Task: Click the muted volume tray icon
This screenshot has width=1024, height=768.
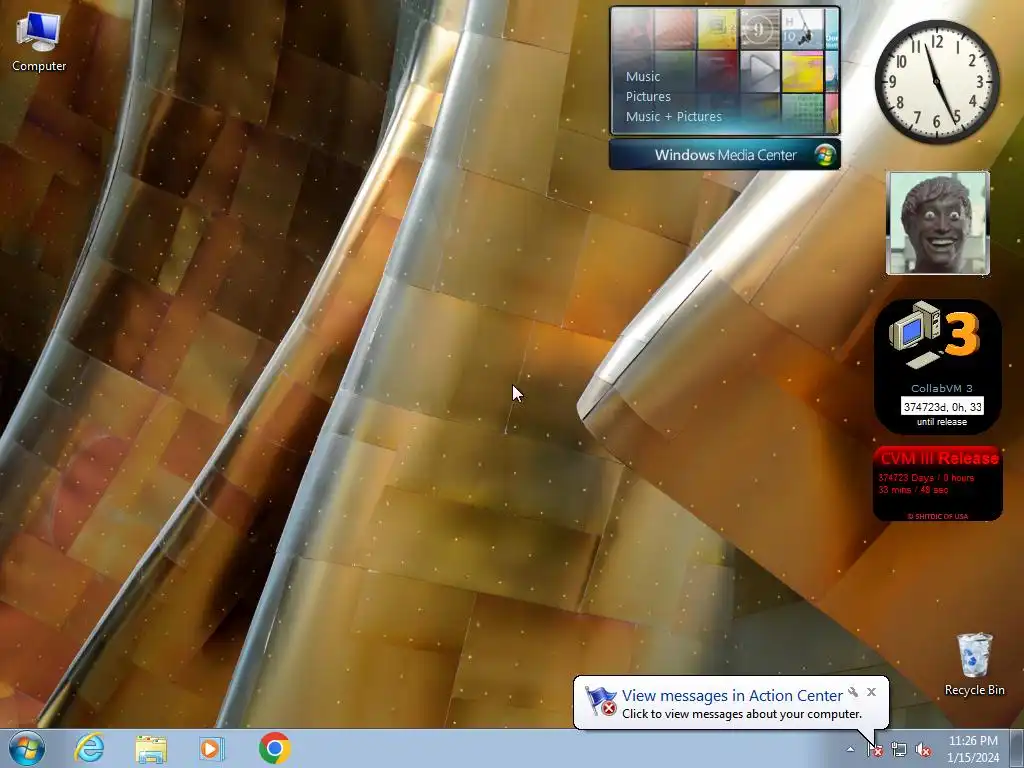Action: [923, 750]
